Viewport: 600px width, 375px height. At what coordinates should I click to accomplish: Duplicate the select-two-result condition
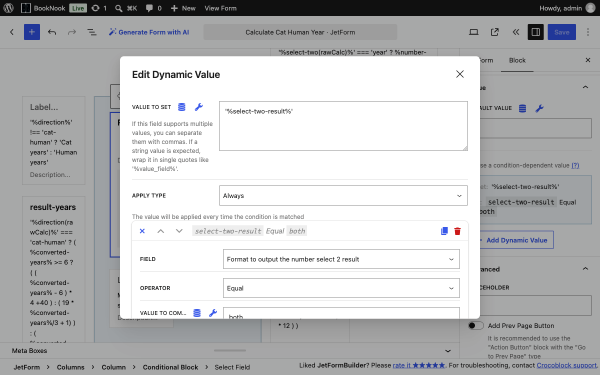pyautogui.click(x=444, y=231)
